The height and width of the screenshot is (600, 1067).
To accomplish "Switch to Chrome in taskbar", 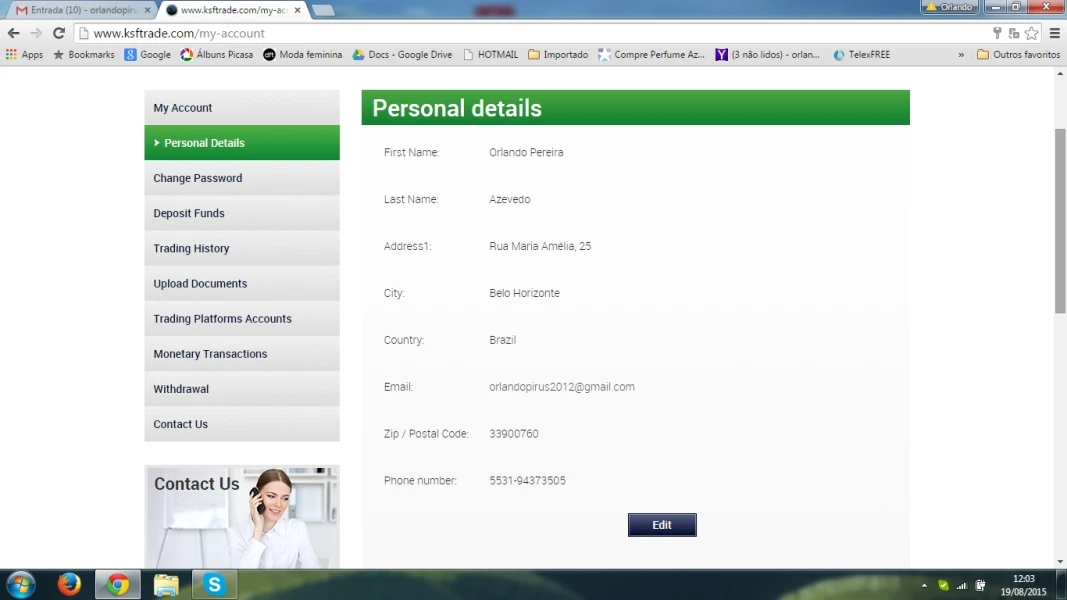I will click(x=118, y=584).
